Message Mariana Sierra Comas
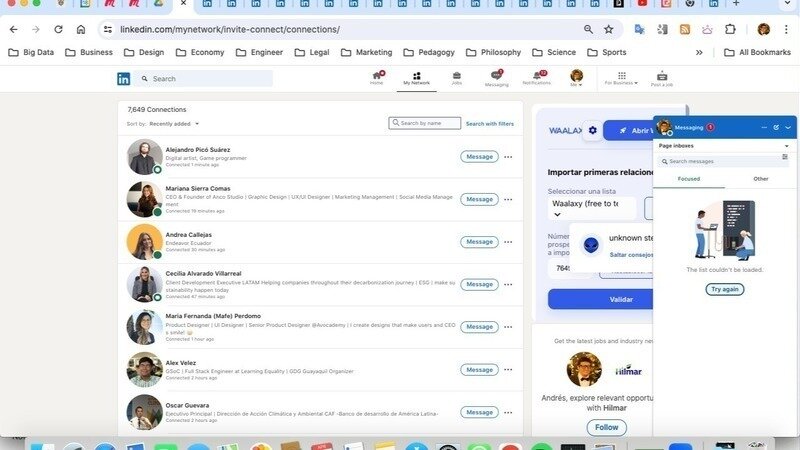 point(479,199)
